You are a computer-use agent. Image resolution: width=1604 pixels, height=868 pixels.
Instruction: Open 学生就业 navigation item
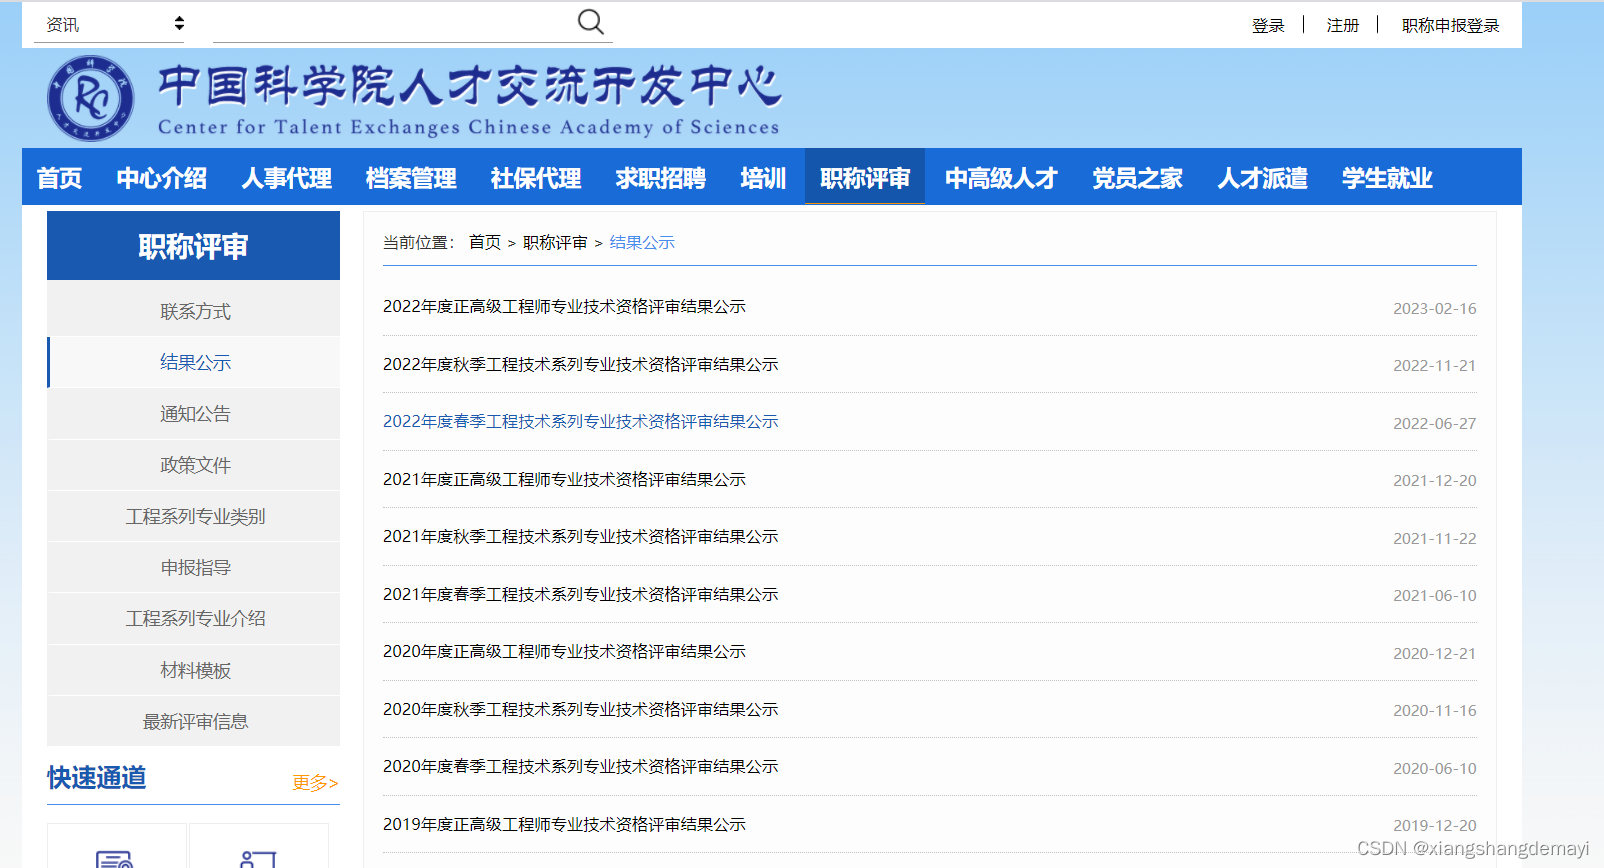click(x=1387, y=178)
